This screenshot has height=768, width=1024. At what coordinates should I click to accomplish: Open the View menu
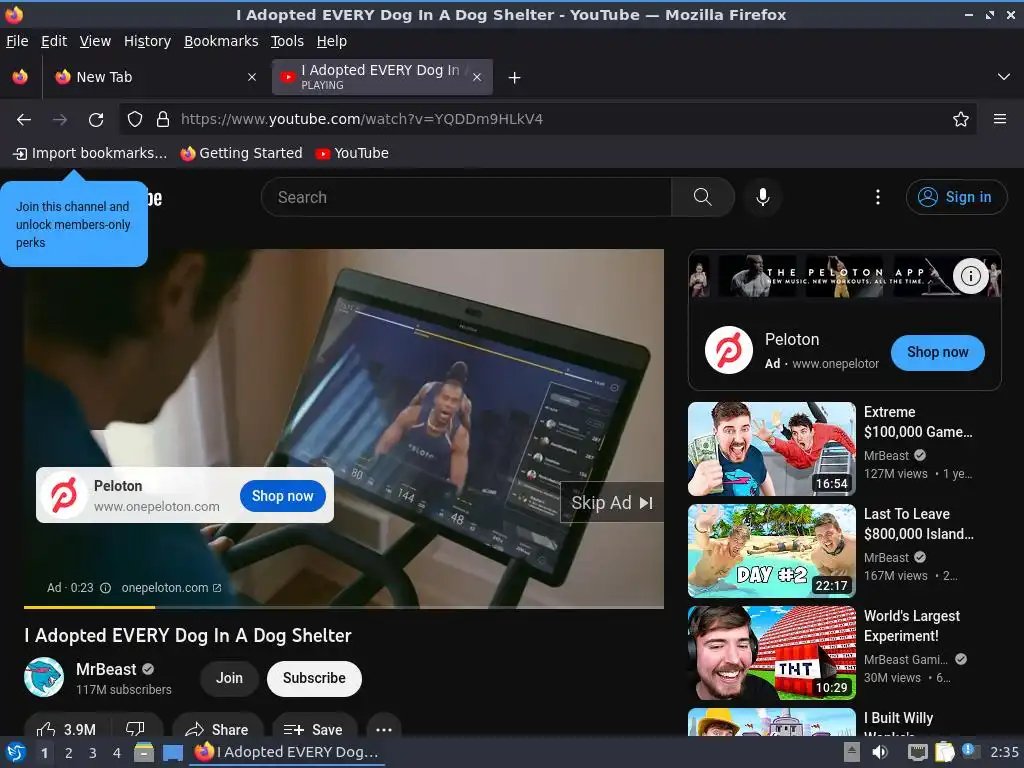95,41
